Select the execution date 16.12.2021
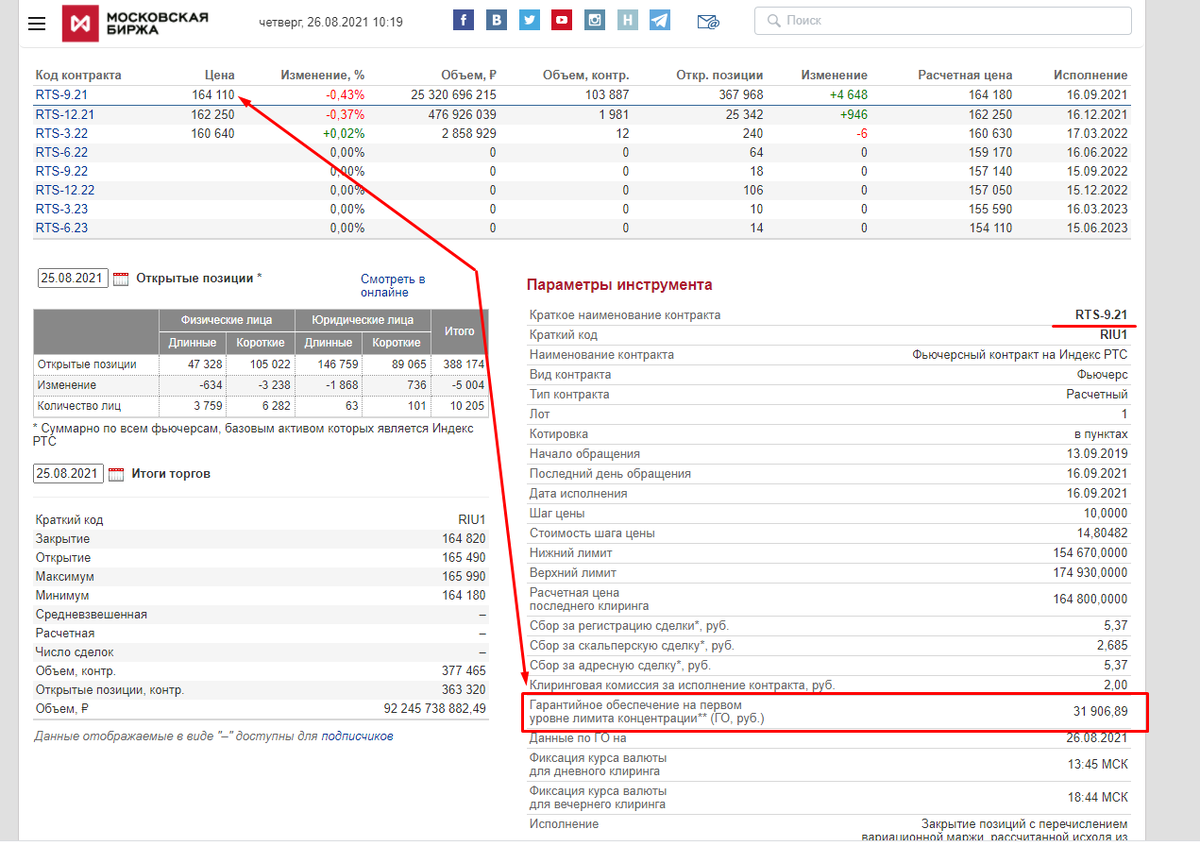The width and height of the screenshot is (1200, 846). pos(1097,114)
